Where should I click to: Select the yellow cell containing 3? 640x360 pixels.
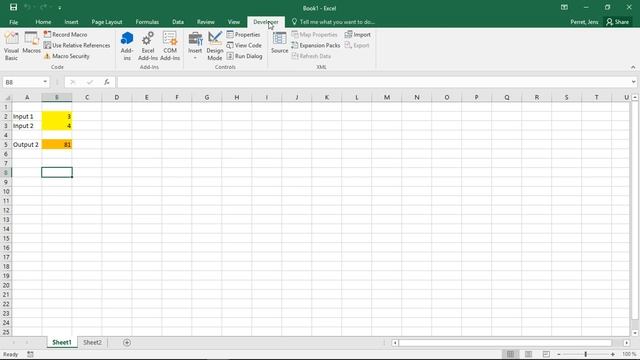pos(57,116)
